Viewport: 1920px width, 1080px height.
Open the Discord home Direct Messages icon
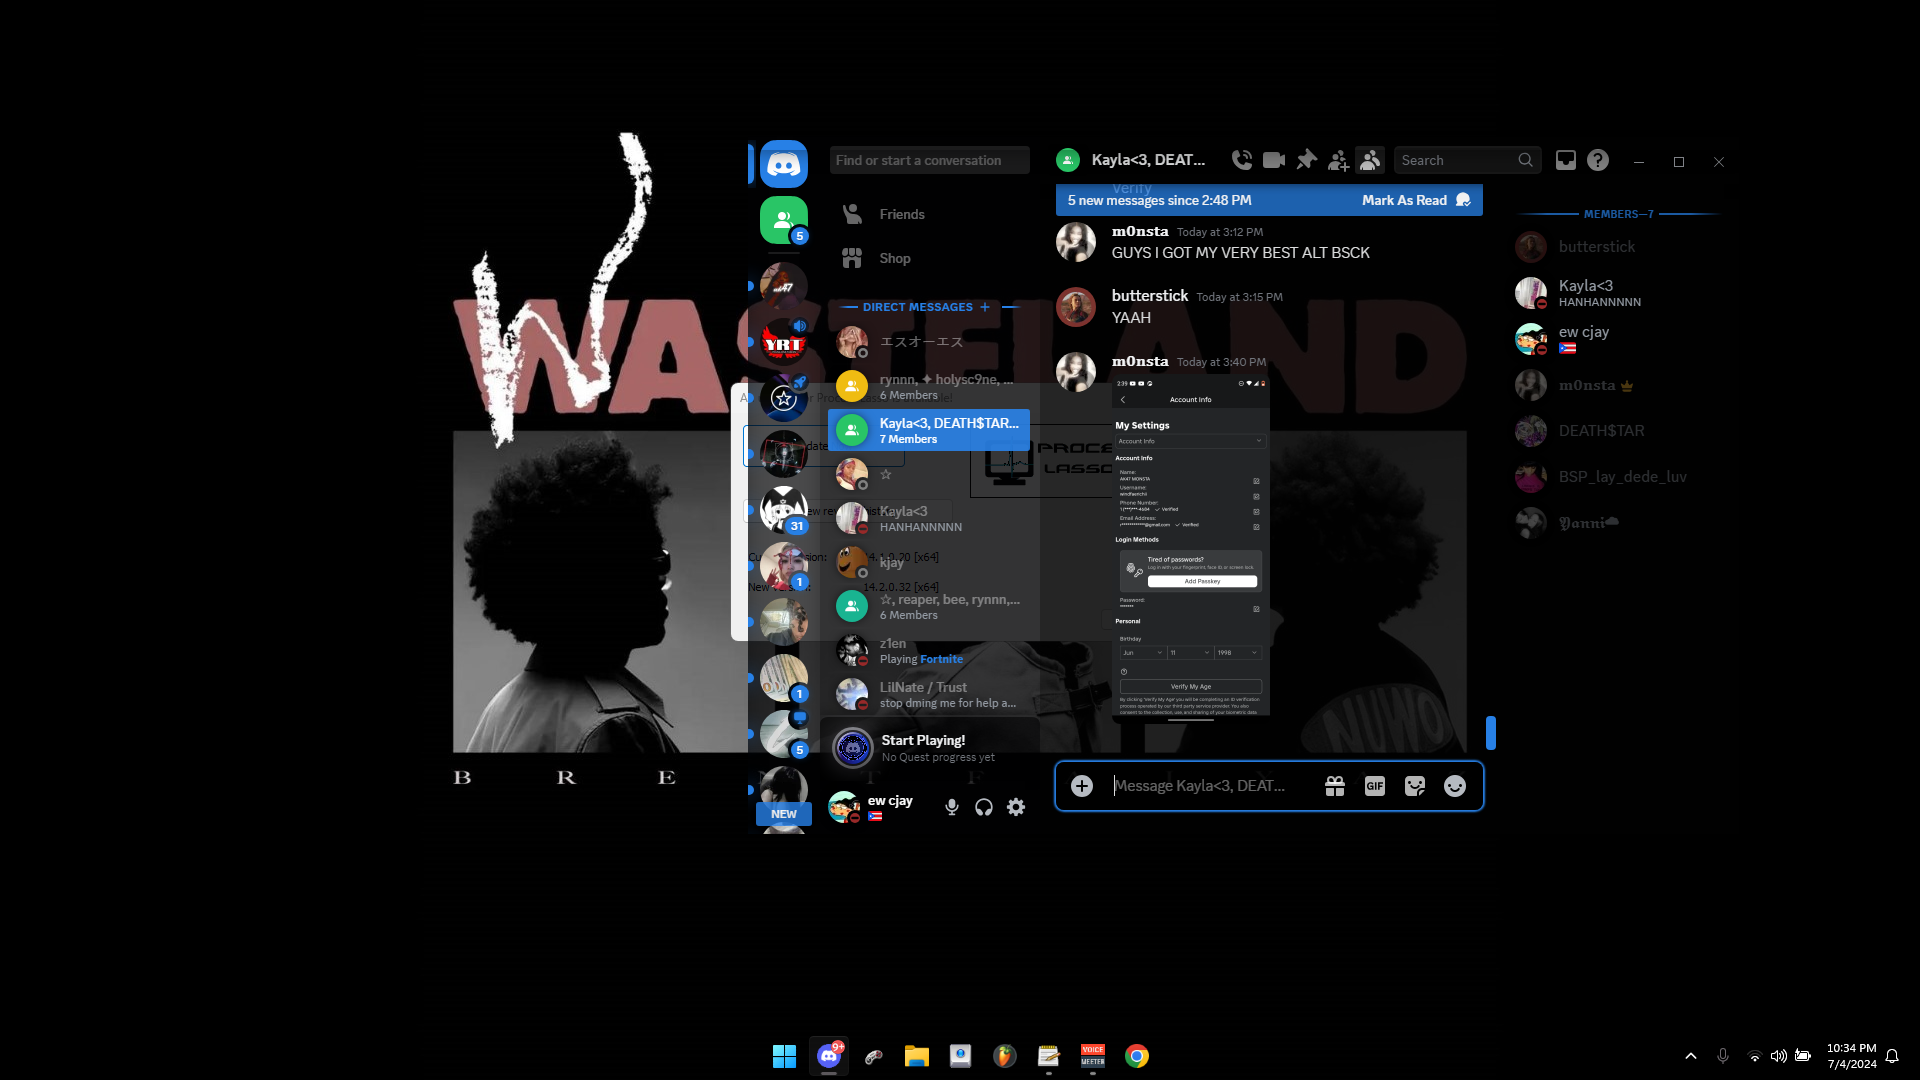pyautogui.click(x=784, y=164)
